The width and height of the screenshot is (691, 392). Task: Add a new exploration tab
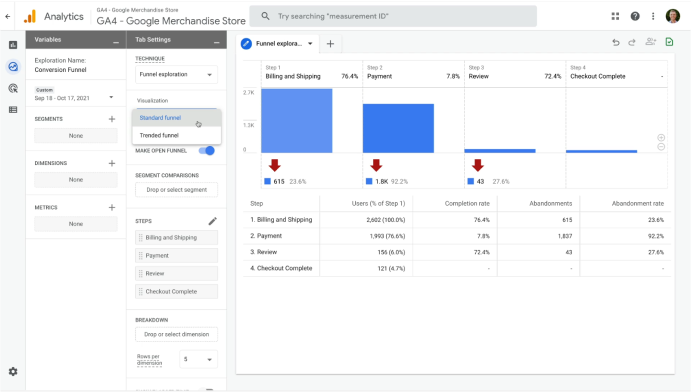click(x=330, y=44)
